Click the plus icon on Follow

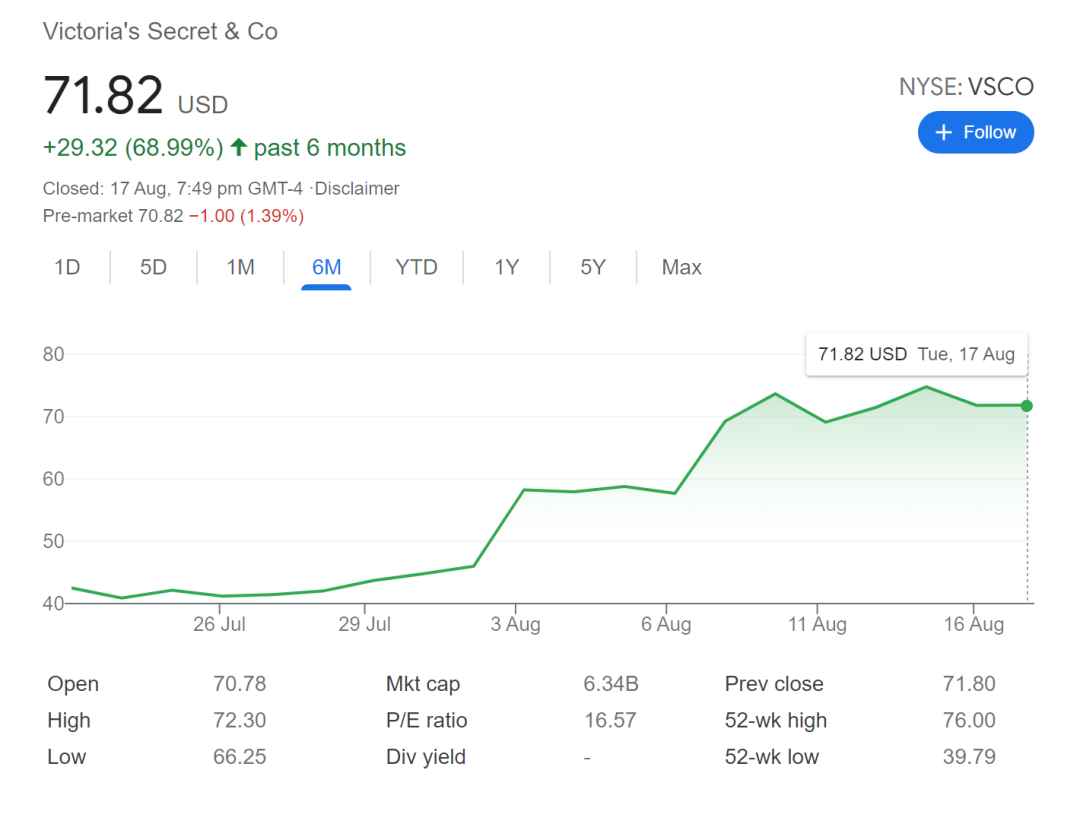click(943, 132)
